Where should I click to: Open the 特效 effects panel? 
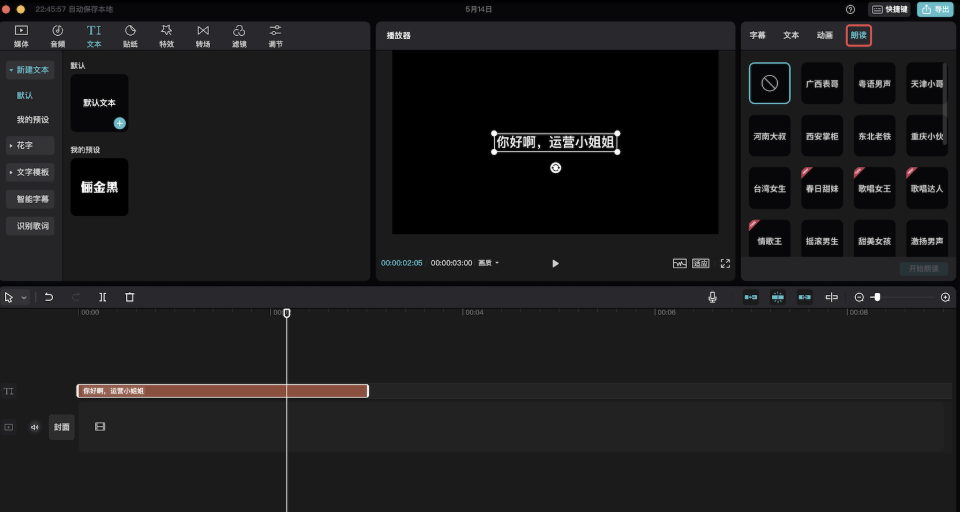point(166,35)
